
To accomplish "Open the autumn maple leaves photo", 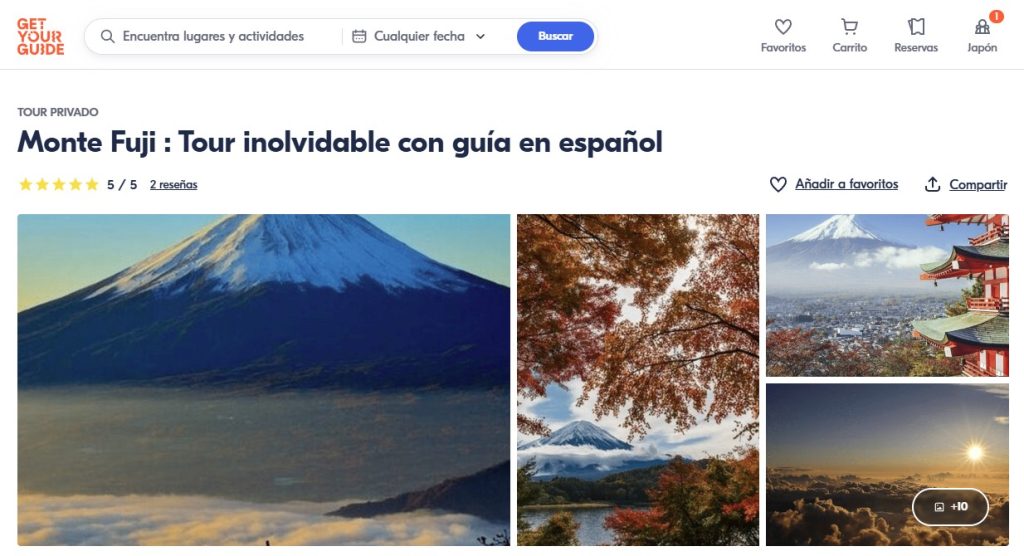I will (638, 380).
